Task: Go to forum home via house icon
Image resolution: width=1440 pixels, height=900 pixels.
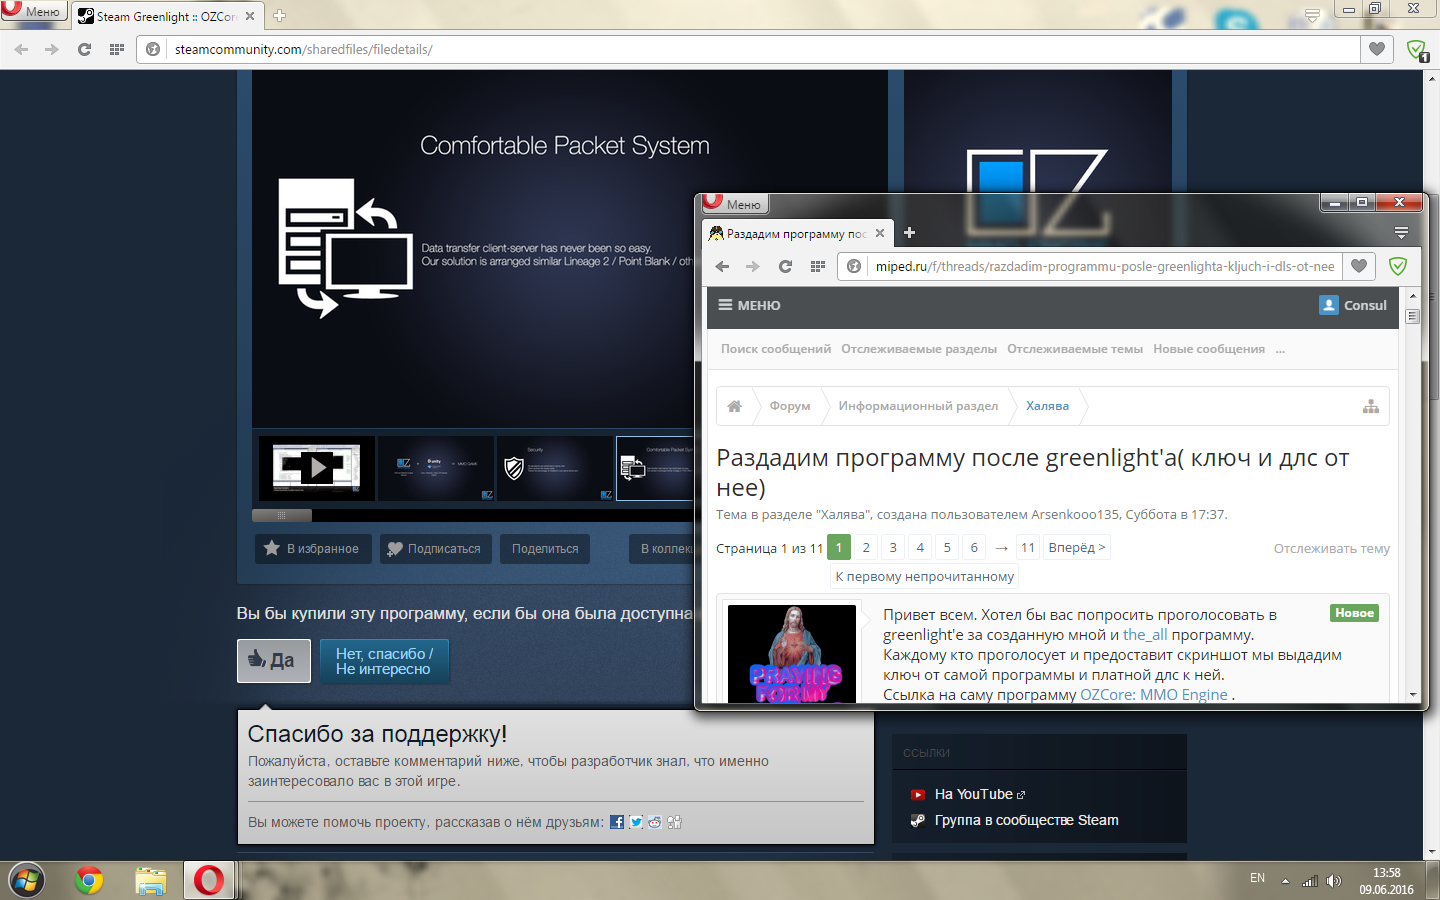Action: (735, 406)
